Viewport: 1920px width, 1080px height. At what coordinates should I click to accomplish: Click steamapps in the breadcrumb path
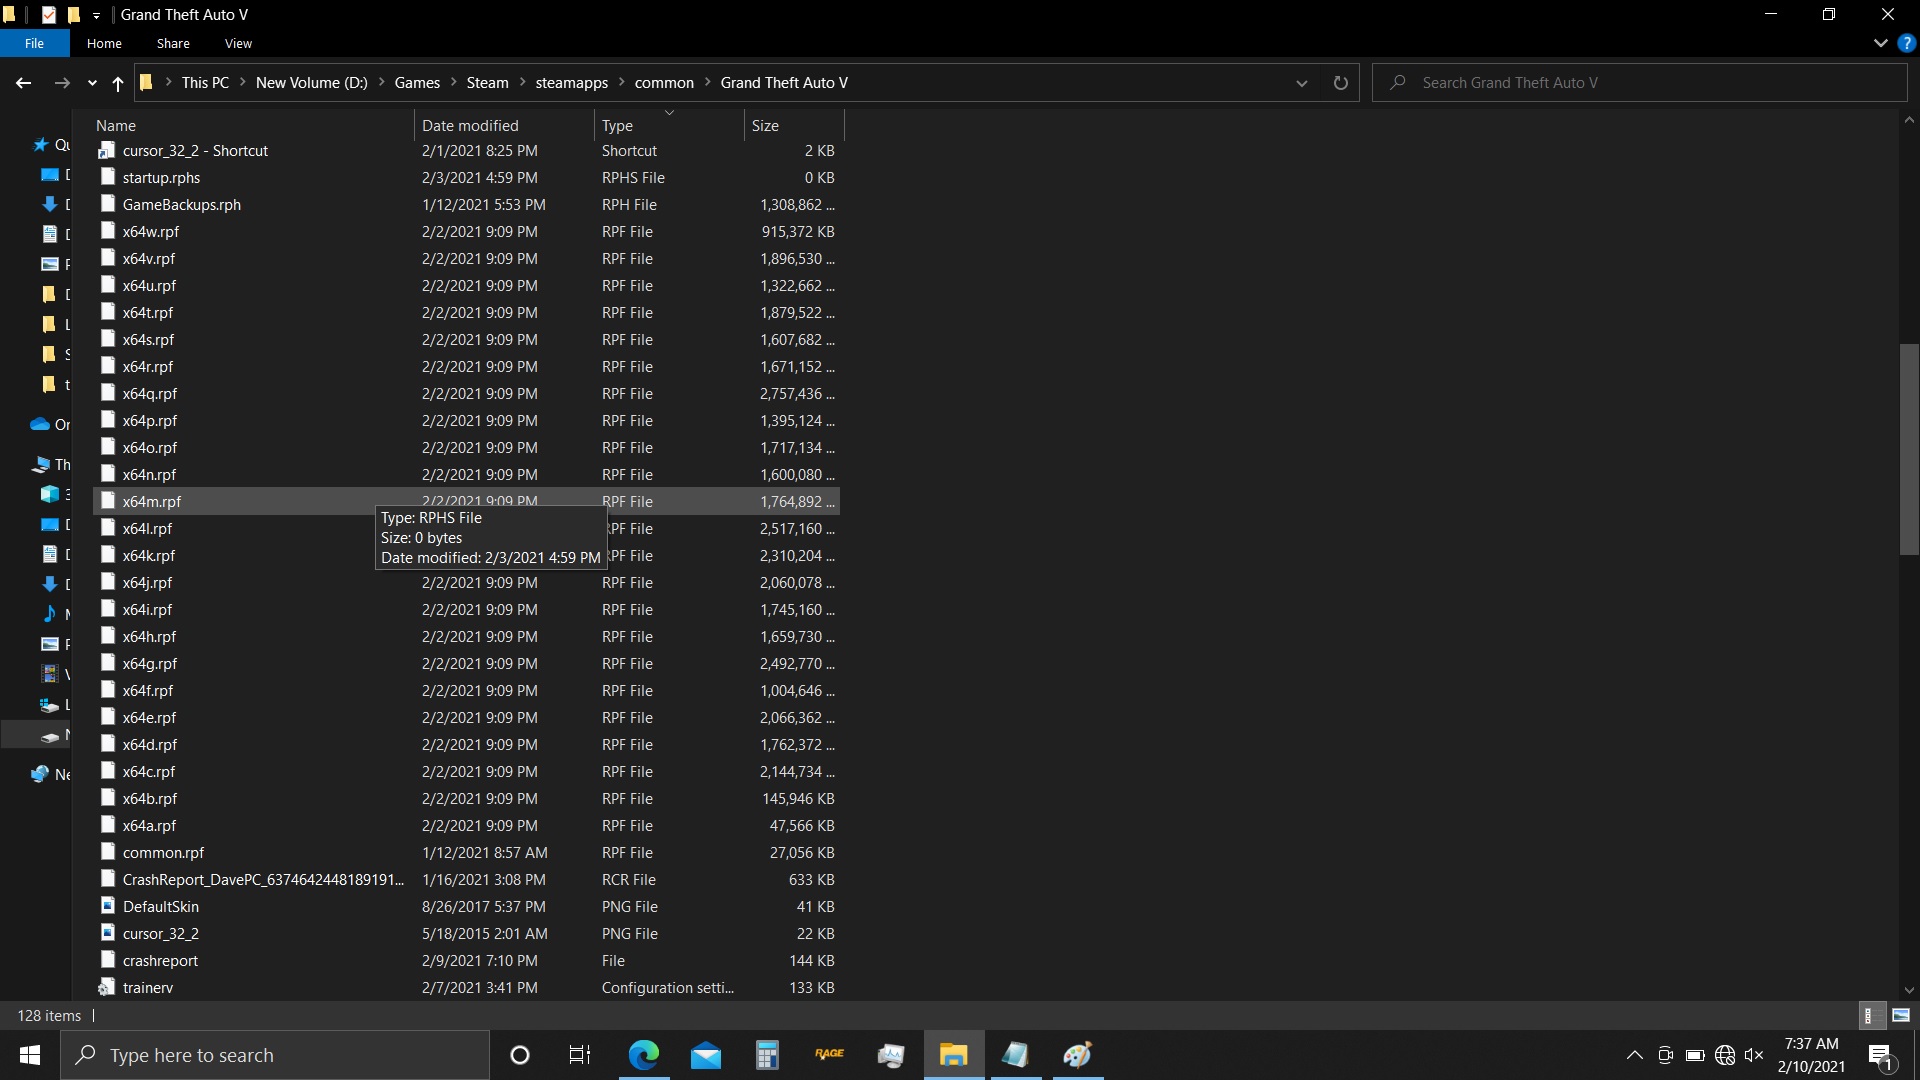tap(571, 83)
